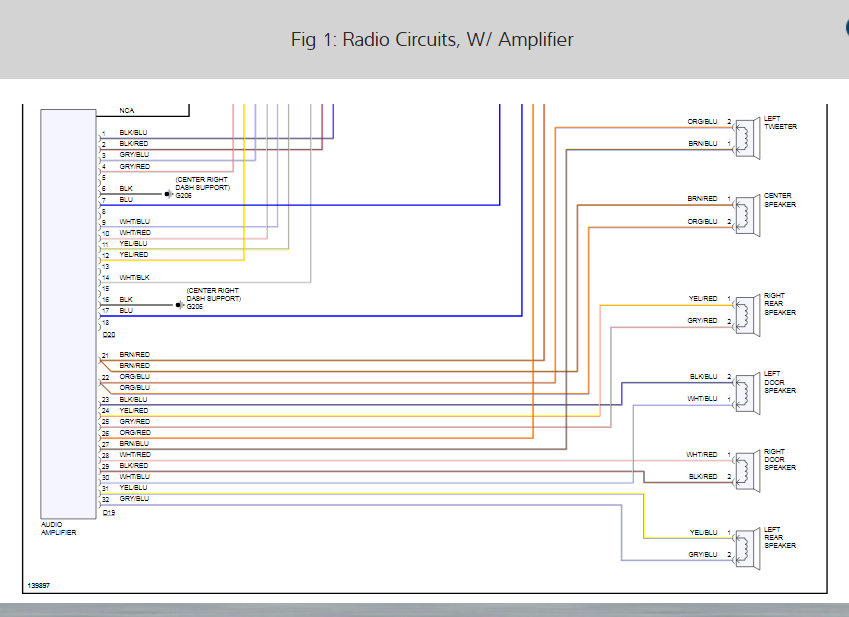
Task: Click the Left Rear Speaker symbol
Action: (x=747, y=549)
